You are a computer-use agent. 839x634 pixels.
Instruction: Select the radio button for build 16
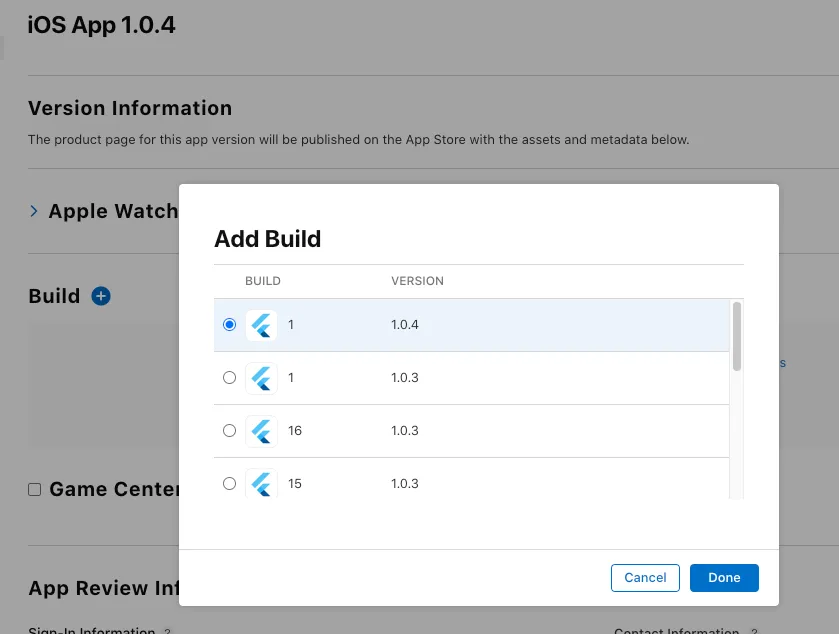click(229, 430)
